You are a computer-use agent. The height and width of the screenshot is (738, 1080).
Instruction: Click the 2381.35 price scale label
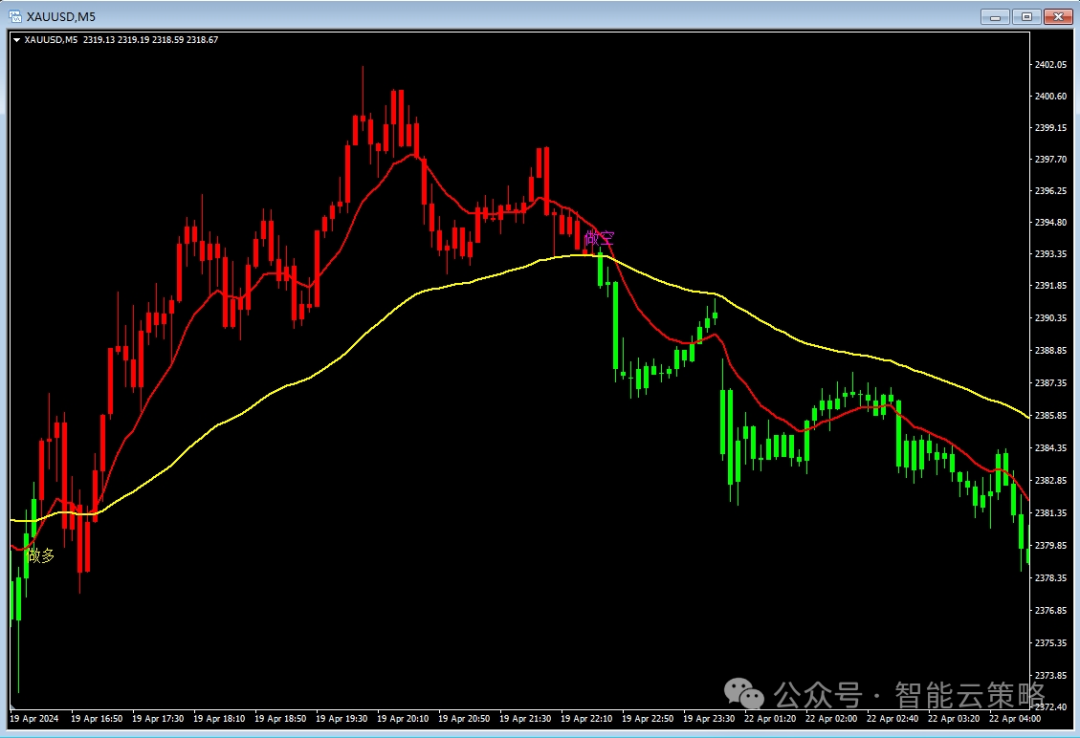1050,513
